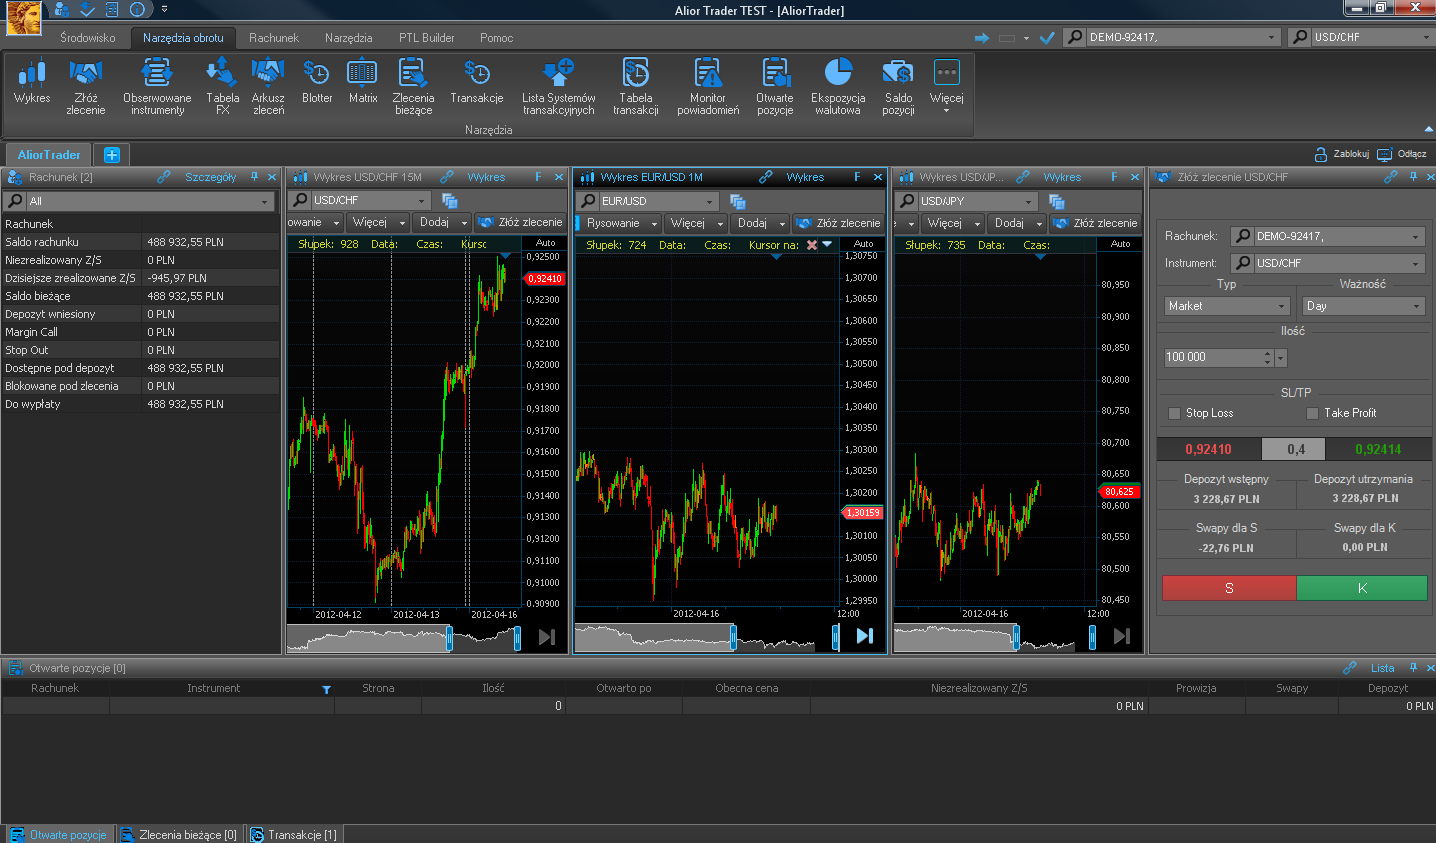1436x843 pixels.
Task: Click copy icon next to USD/CHF chart field
Action: 449,201
